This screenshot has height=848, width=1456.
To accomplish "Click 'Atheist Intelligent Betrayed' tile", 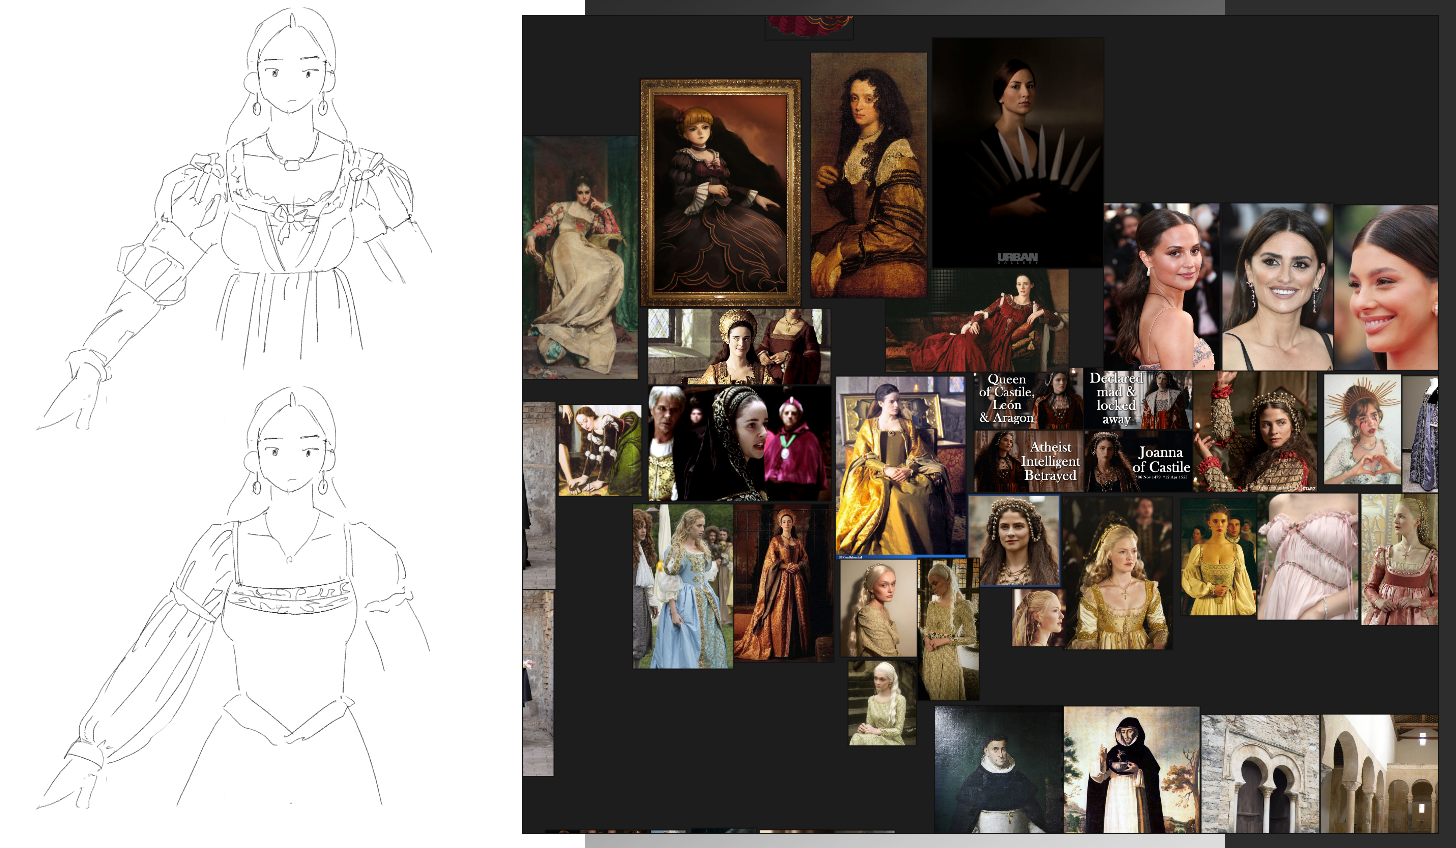I will pos(1029,461).
